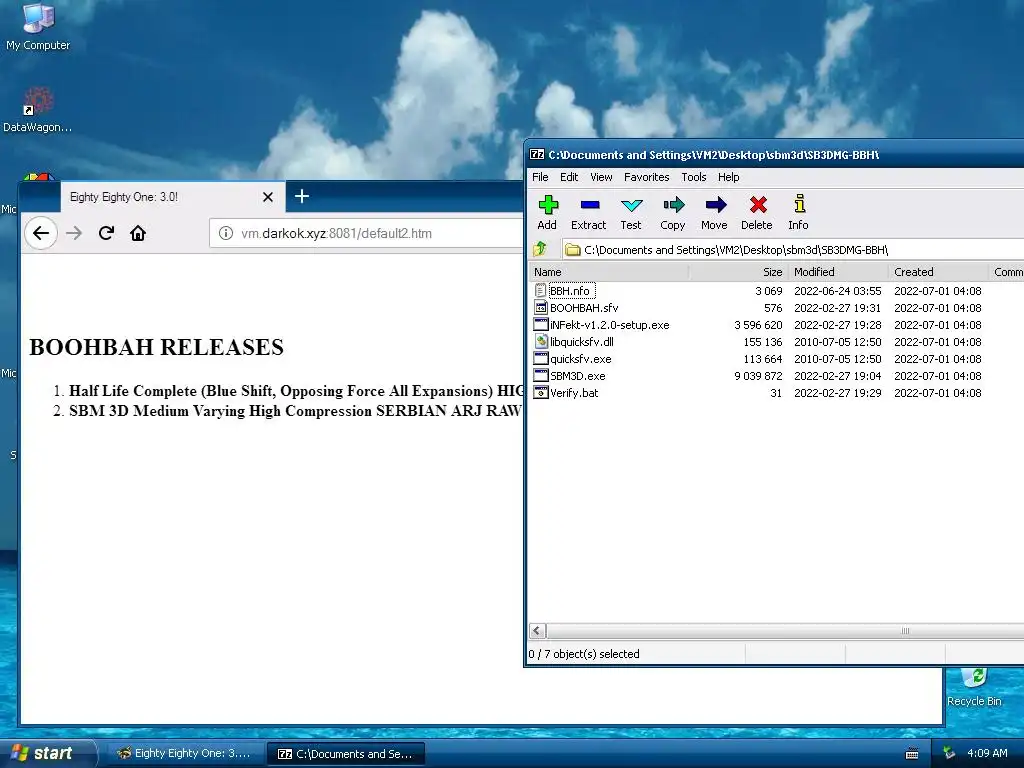Click modified date 2022-02-27 19:04
The width and height of the screenshot is (1024, 768).
coord(838,376)
